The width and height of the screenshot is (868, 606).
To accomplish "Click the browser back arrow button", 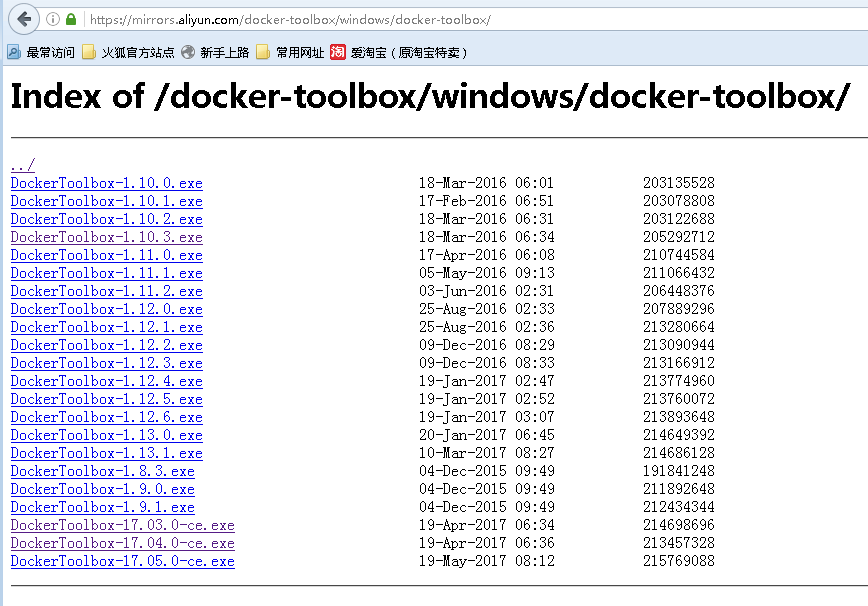I will coord(24,19).
